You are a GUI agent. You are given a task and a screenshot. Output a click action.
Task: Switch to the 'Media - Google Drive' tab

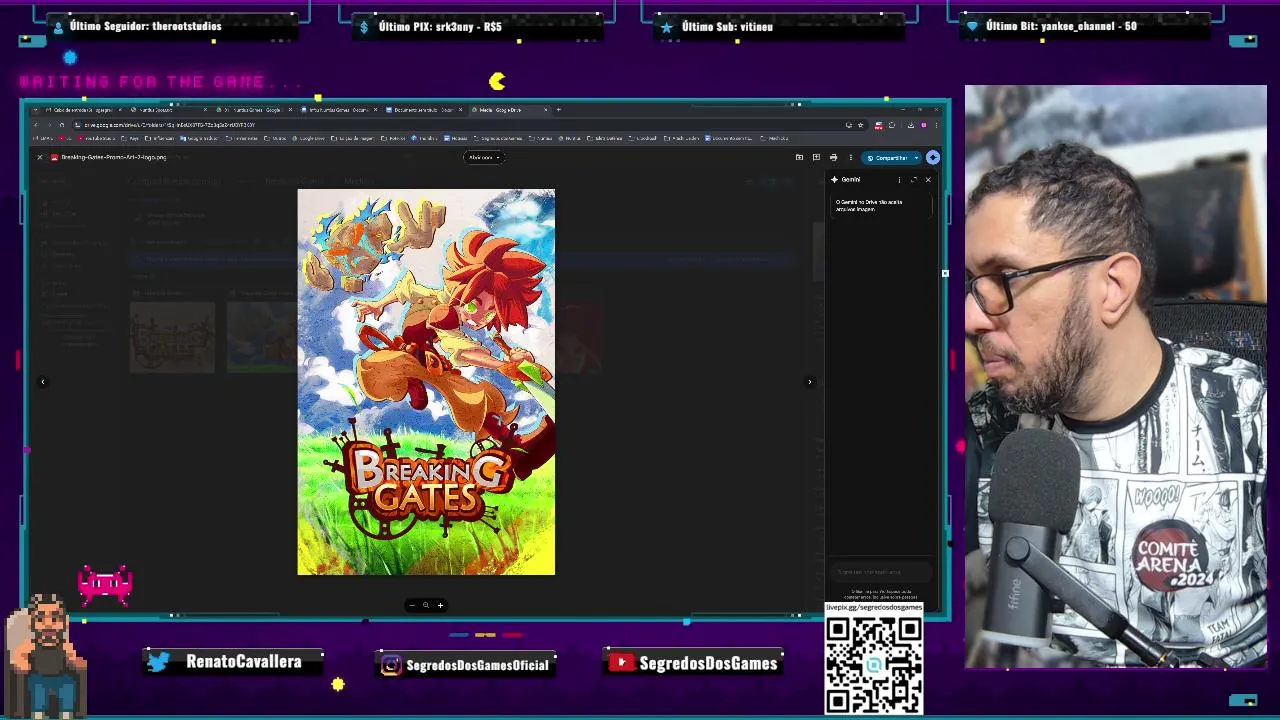508,110
